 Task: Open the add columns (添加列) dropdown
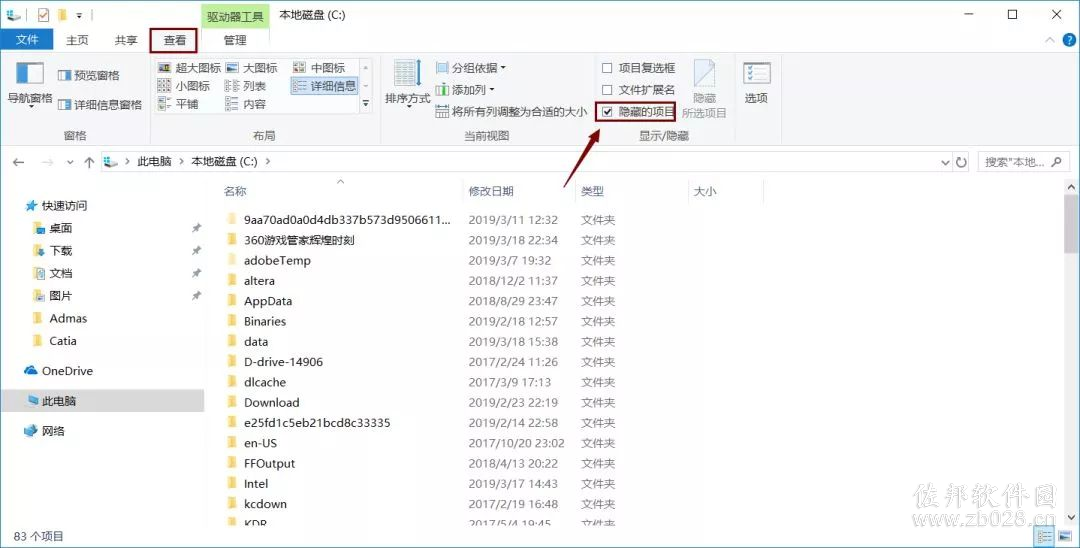(x=465, y=89)
